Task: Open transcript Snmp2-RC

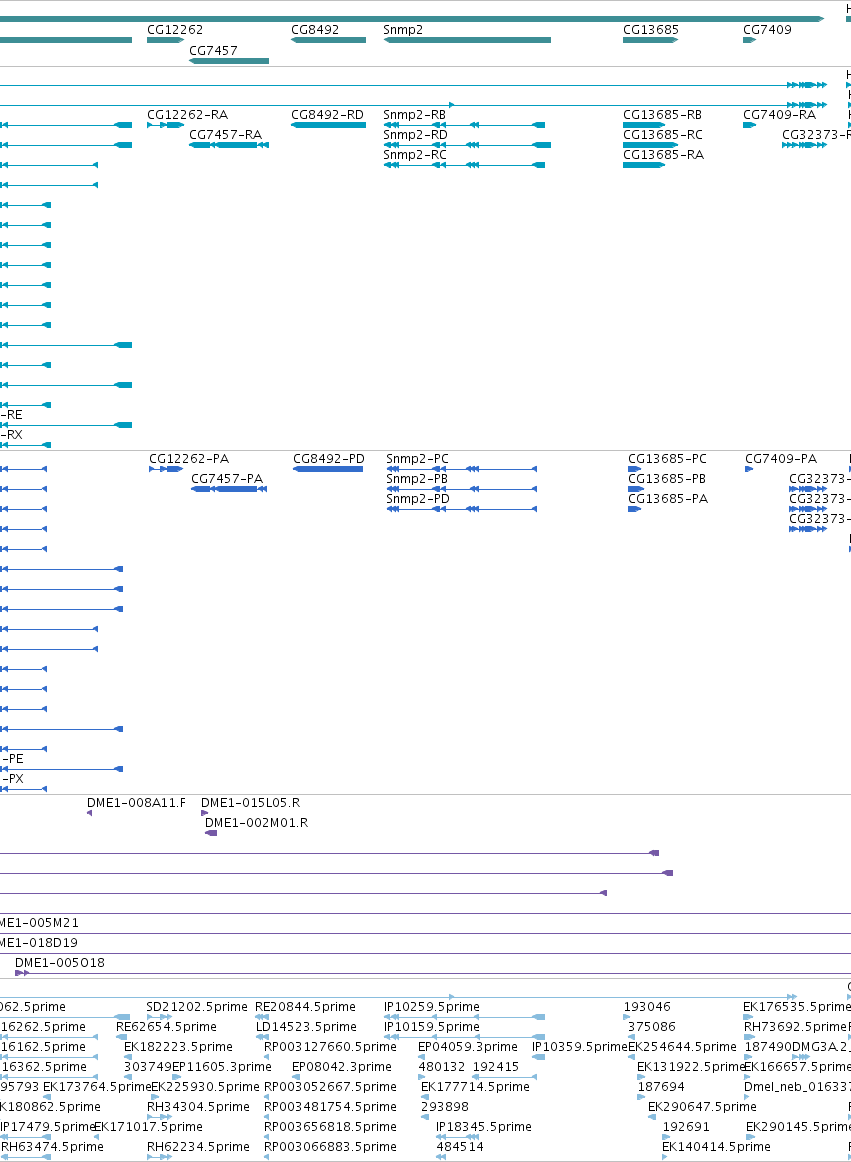Action: coord(415,155)
